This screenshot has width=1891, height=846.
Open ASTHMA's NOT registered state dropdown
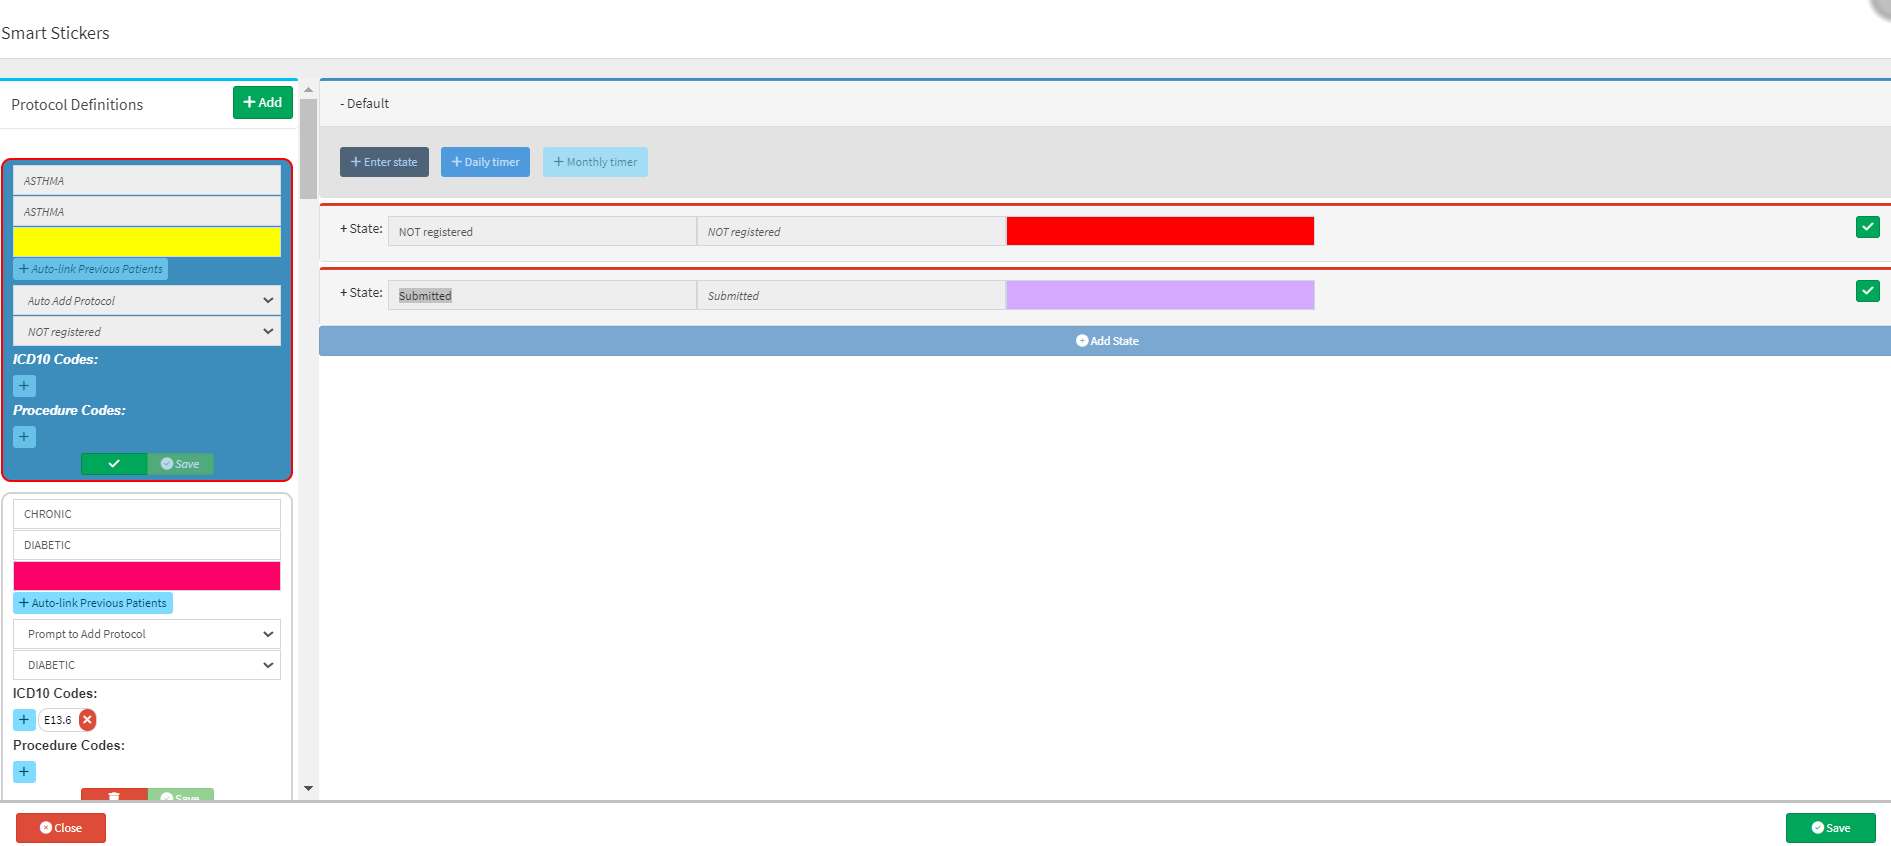click(x=147, y=332)
